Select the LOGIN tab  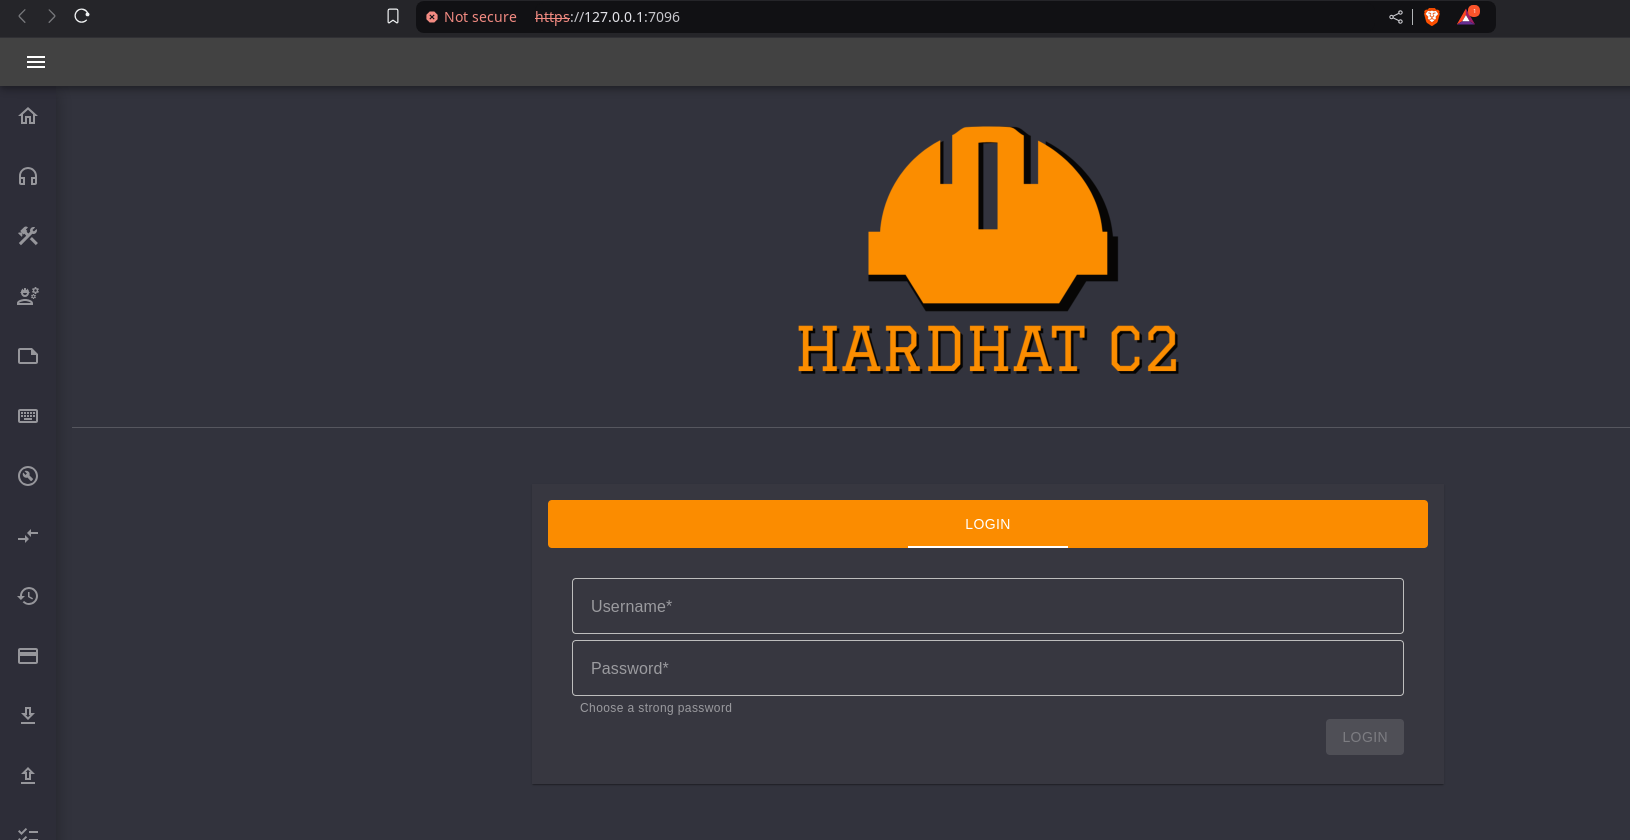click(x=988, y=524)
